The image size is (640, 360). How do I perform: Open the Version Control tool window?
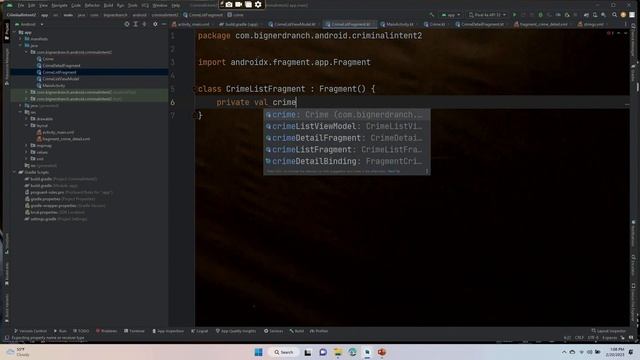[30, 331]
